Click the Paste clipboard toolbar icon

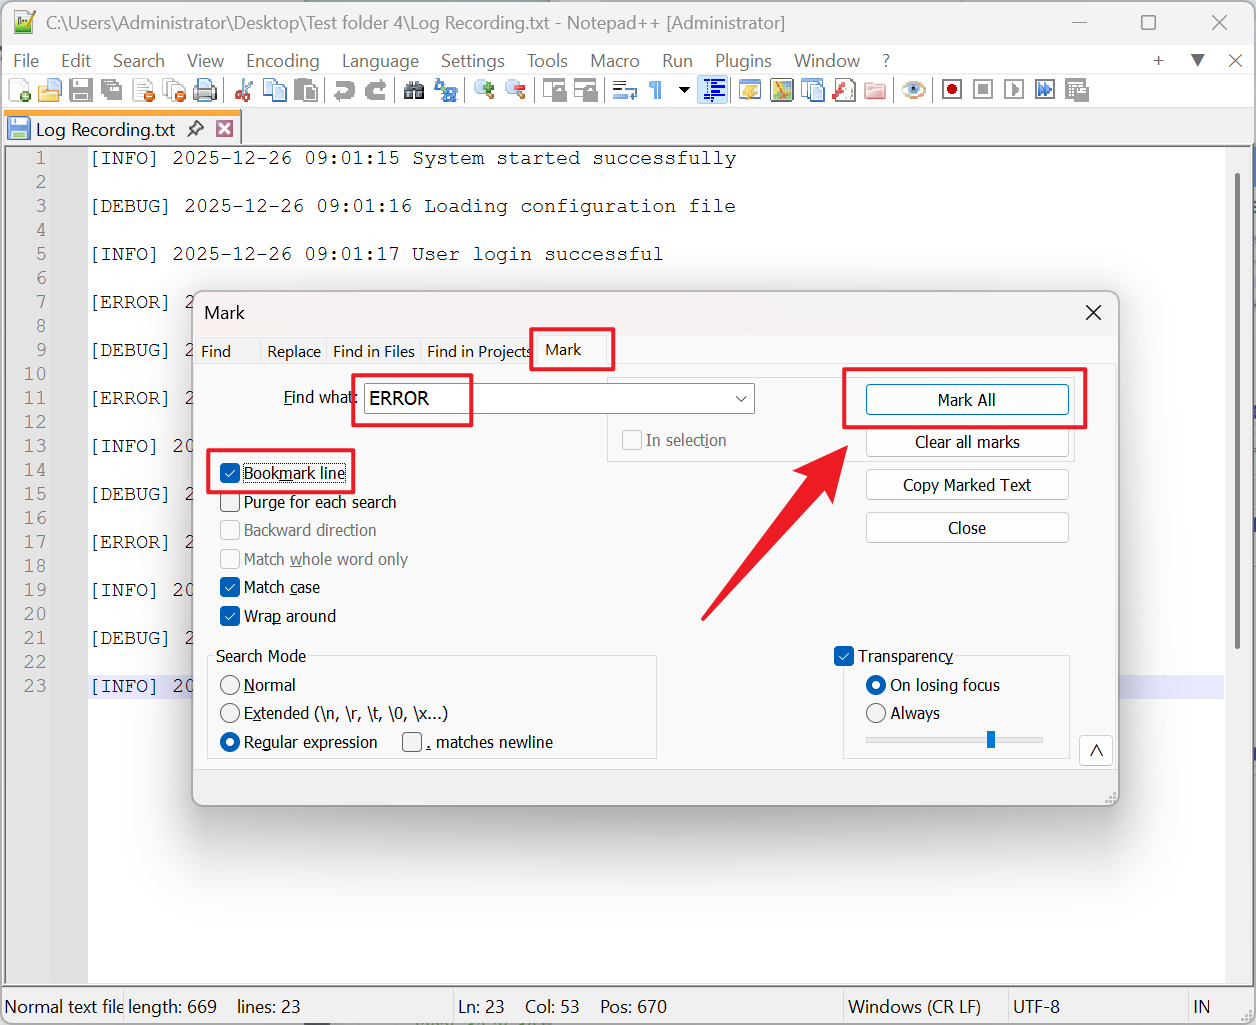pos(306,91)
